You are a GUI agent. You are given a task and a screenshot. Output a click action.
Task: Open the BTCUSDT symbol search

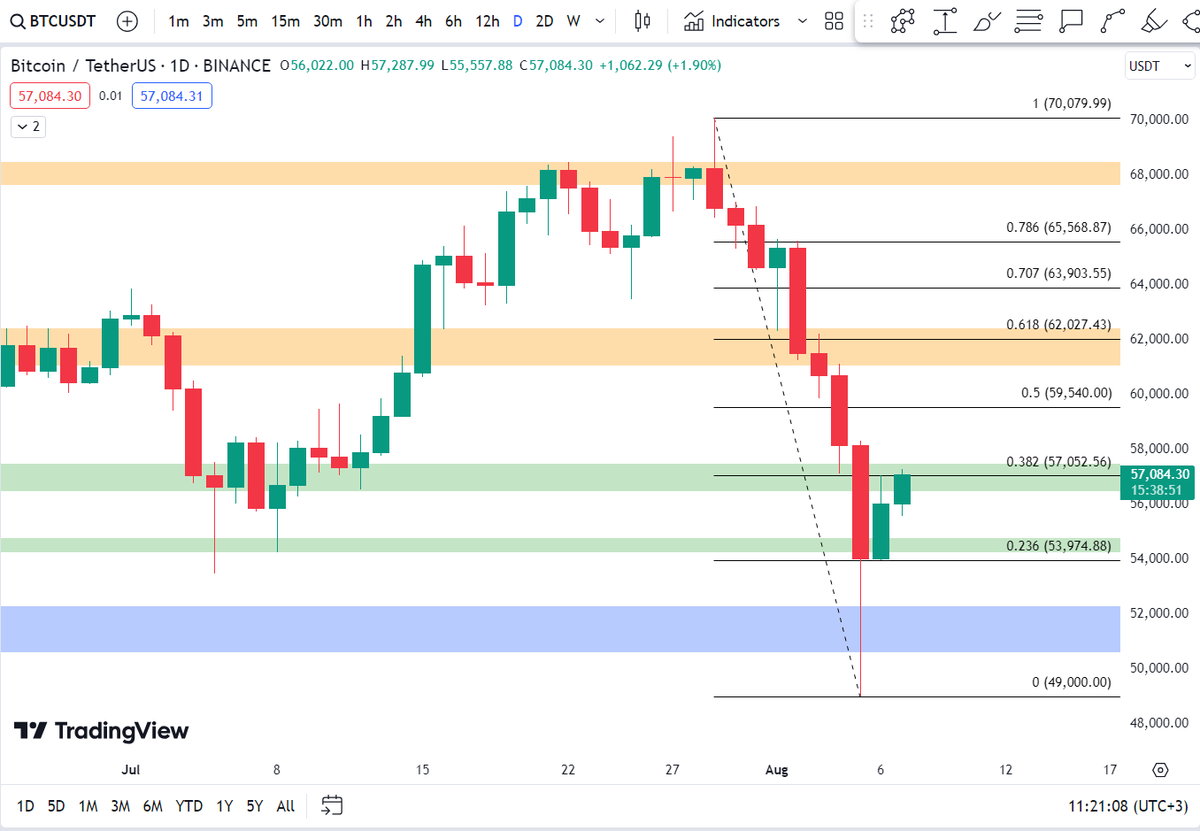click(54, 21)
